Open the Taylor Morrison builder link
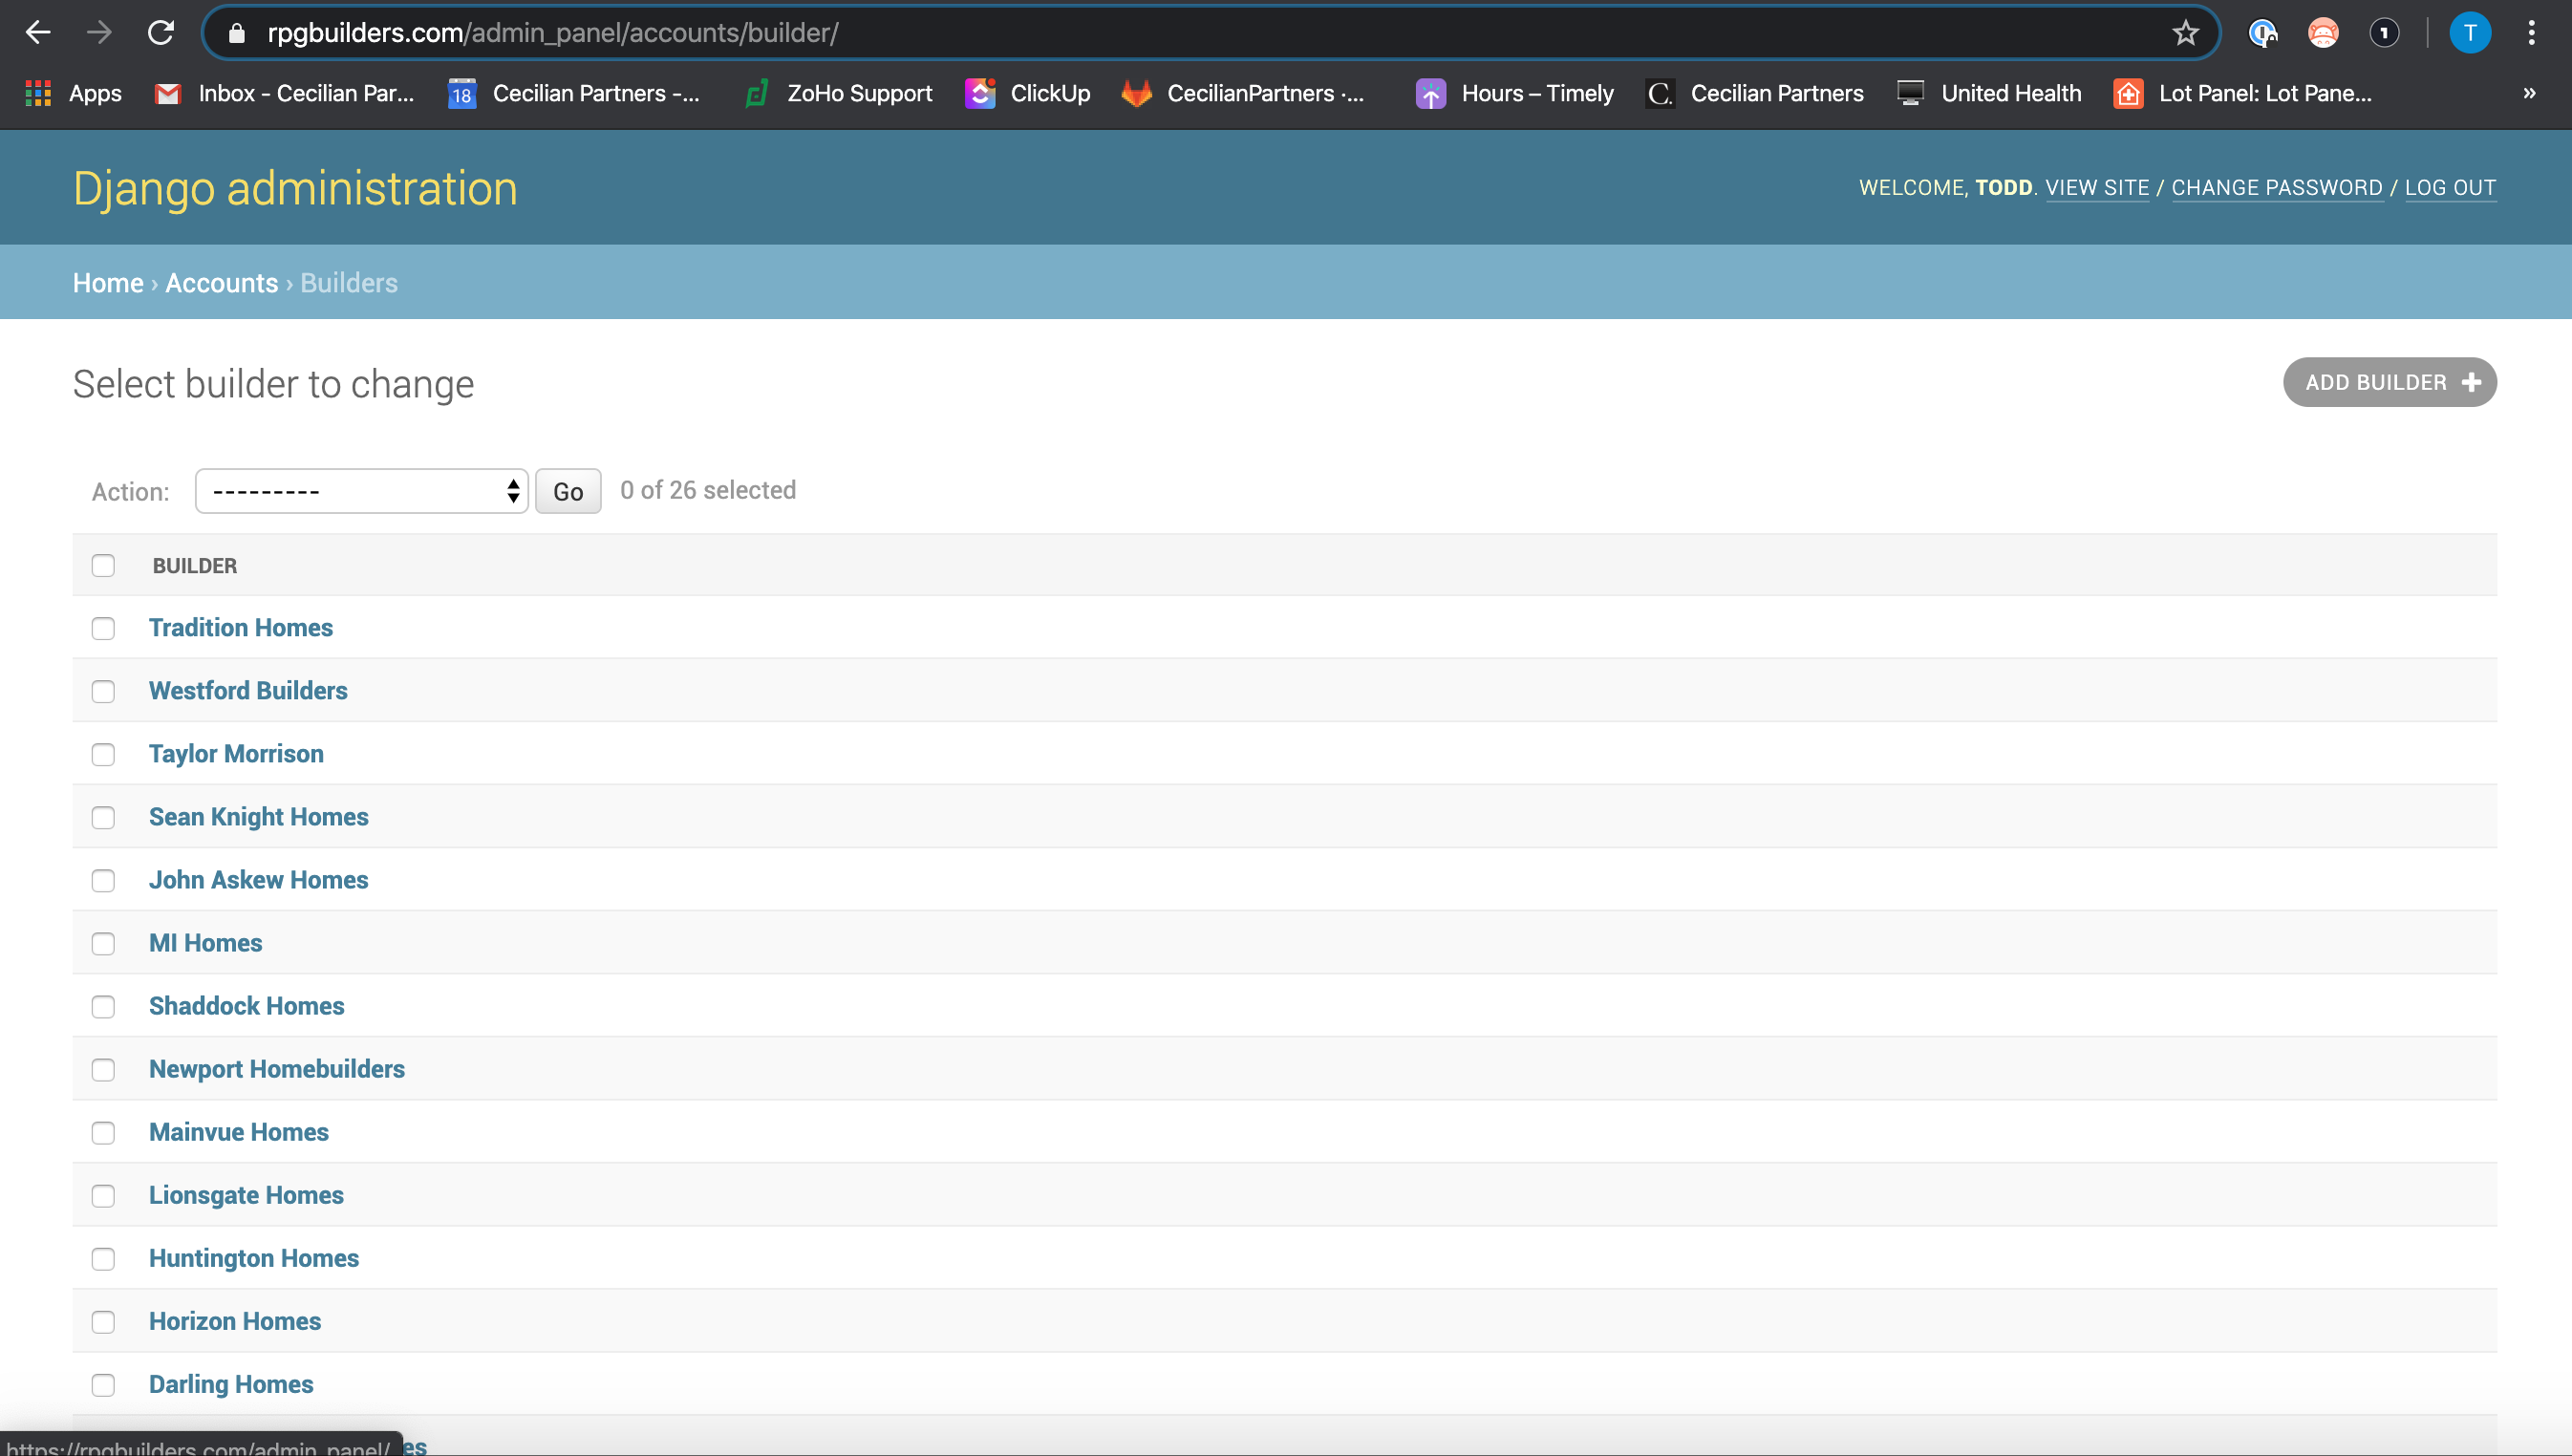 pos(236,753)
